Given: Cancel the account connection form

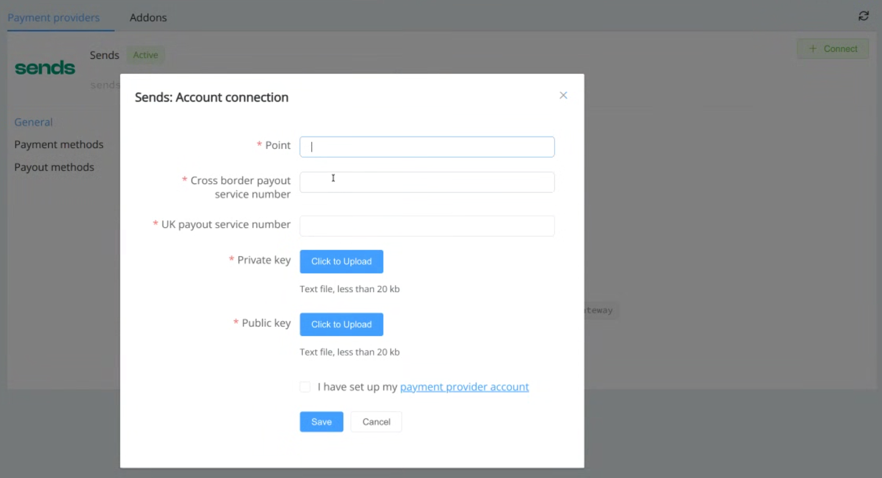Looking at the screenshot, I should click(x=376, y=422).
